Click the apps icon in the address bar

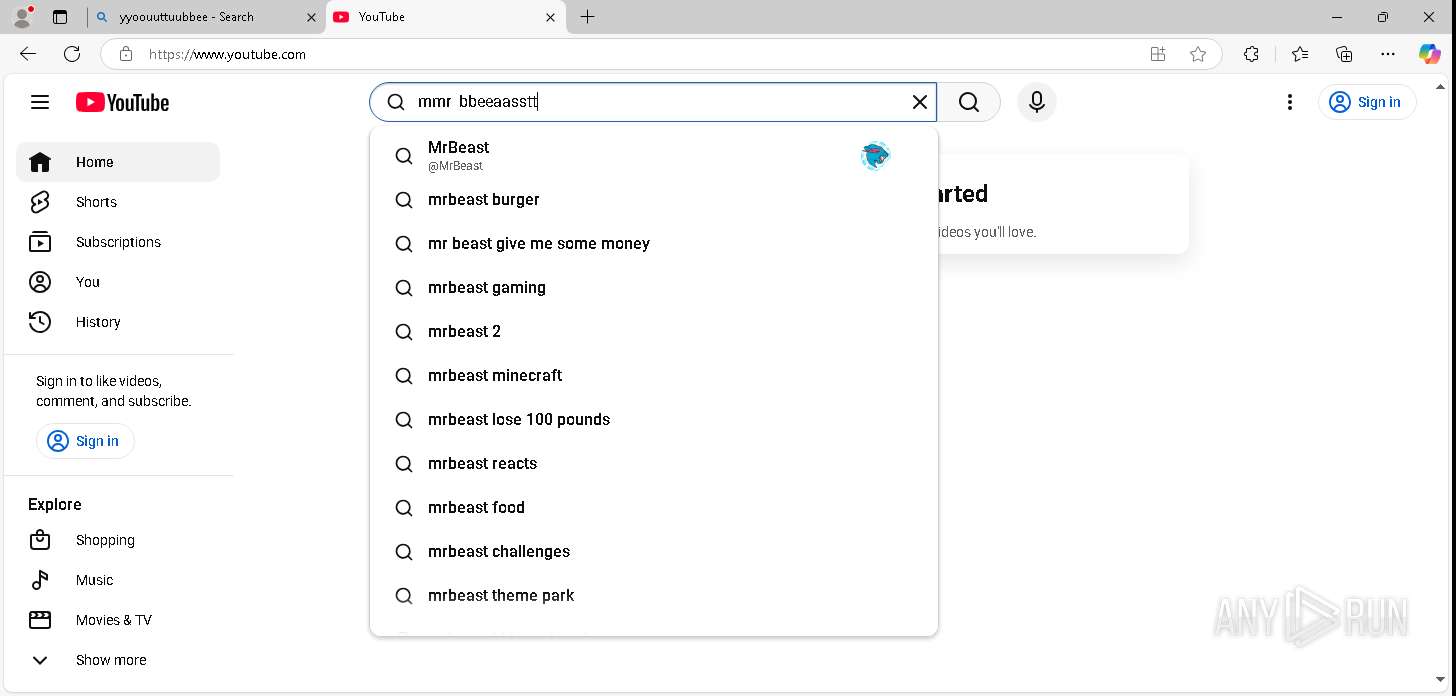click(1158, 54)
